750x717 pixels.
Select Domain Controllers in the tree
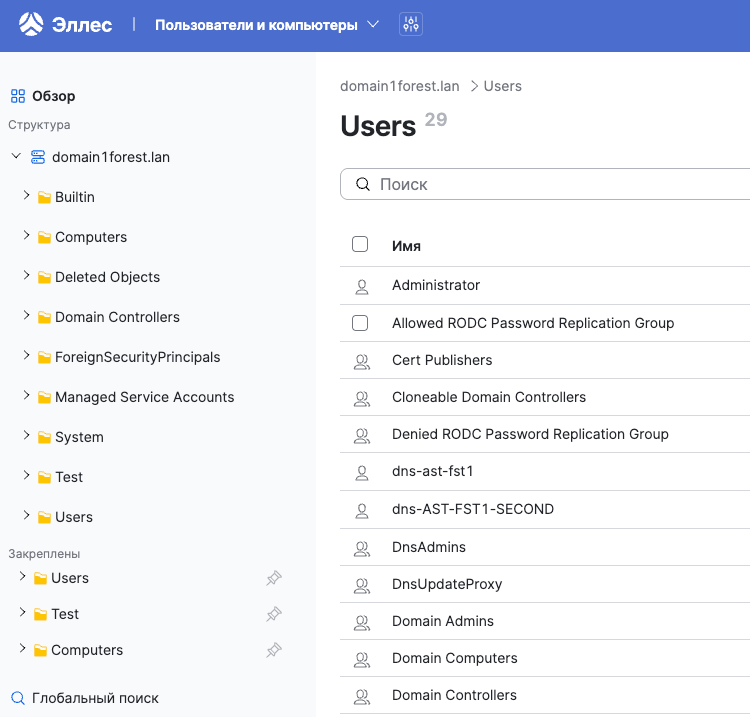click(117, 317)
